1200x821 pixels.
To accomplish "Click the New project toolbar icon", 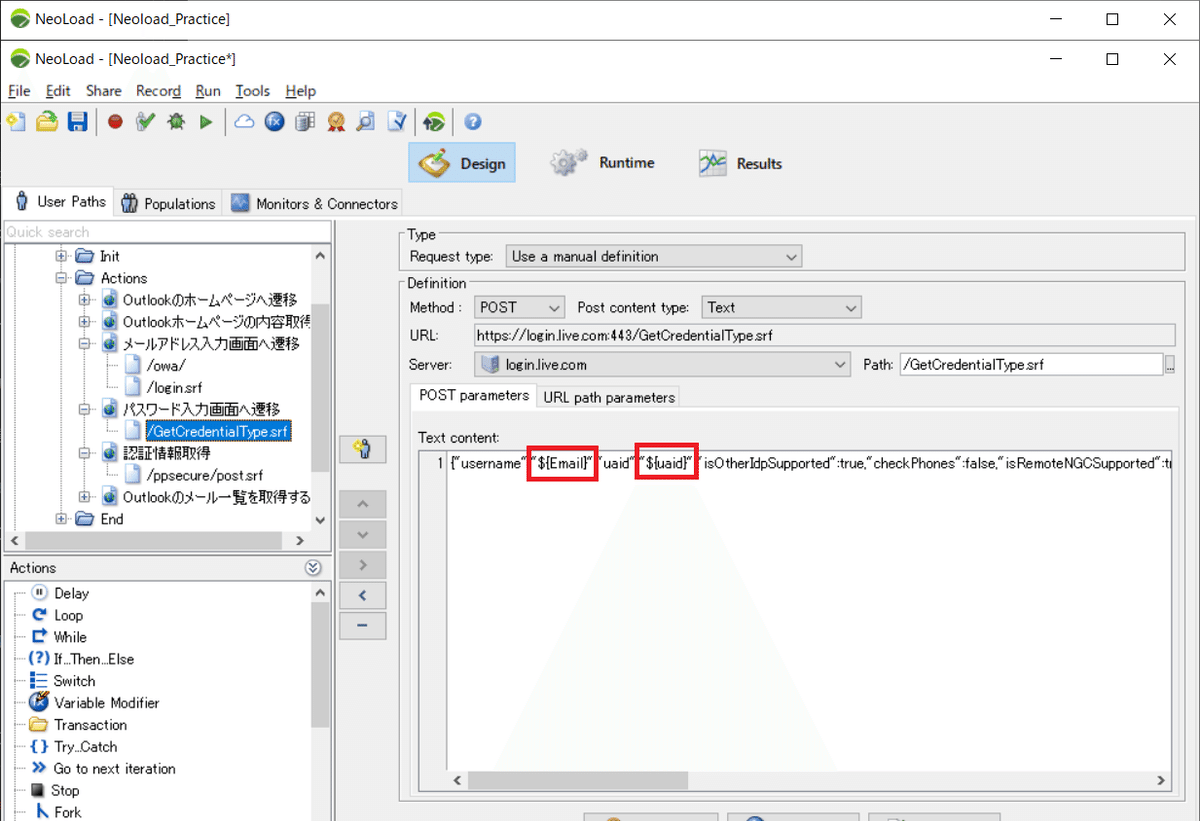I will pyautogui.click(x=16, y=122).
